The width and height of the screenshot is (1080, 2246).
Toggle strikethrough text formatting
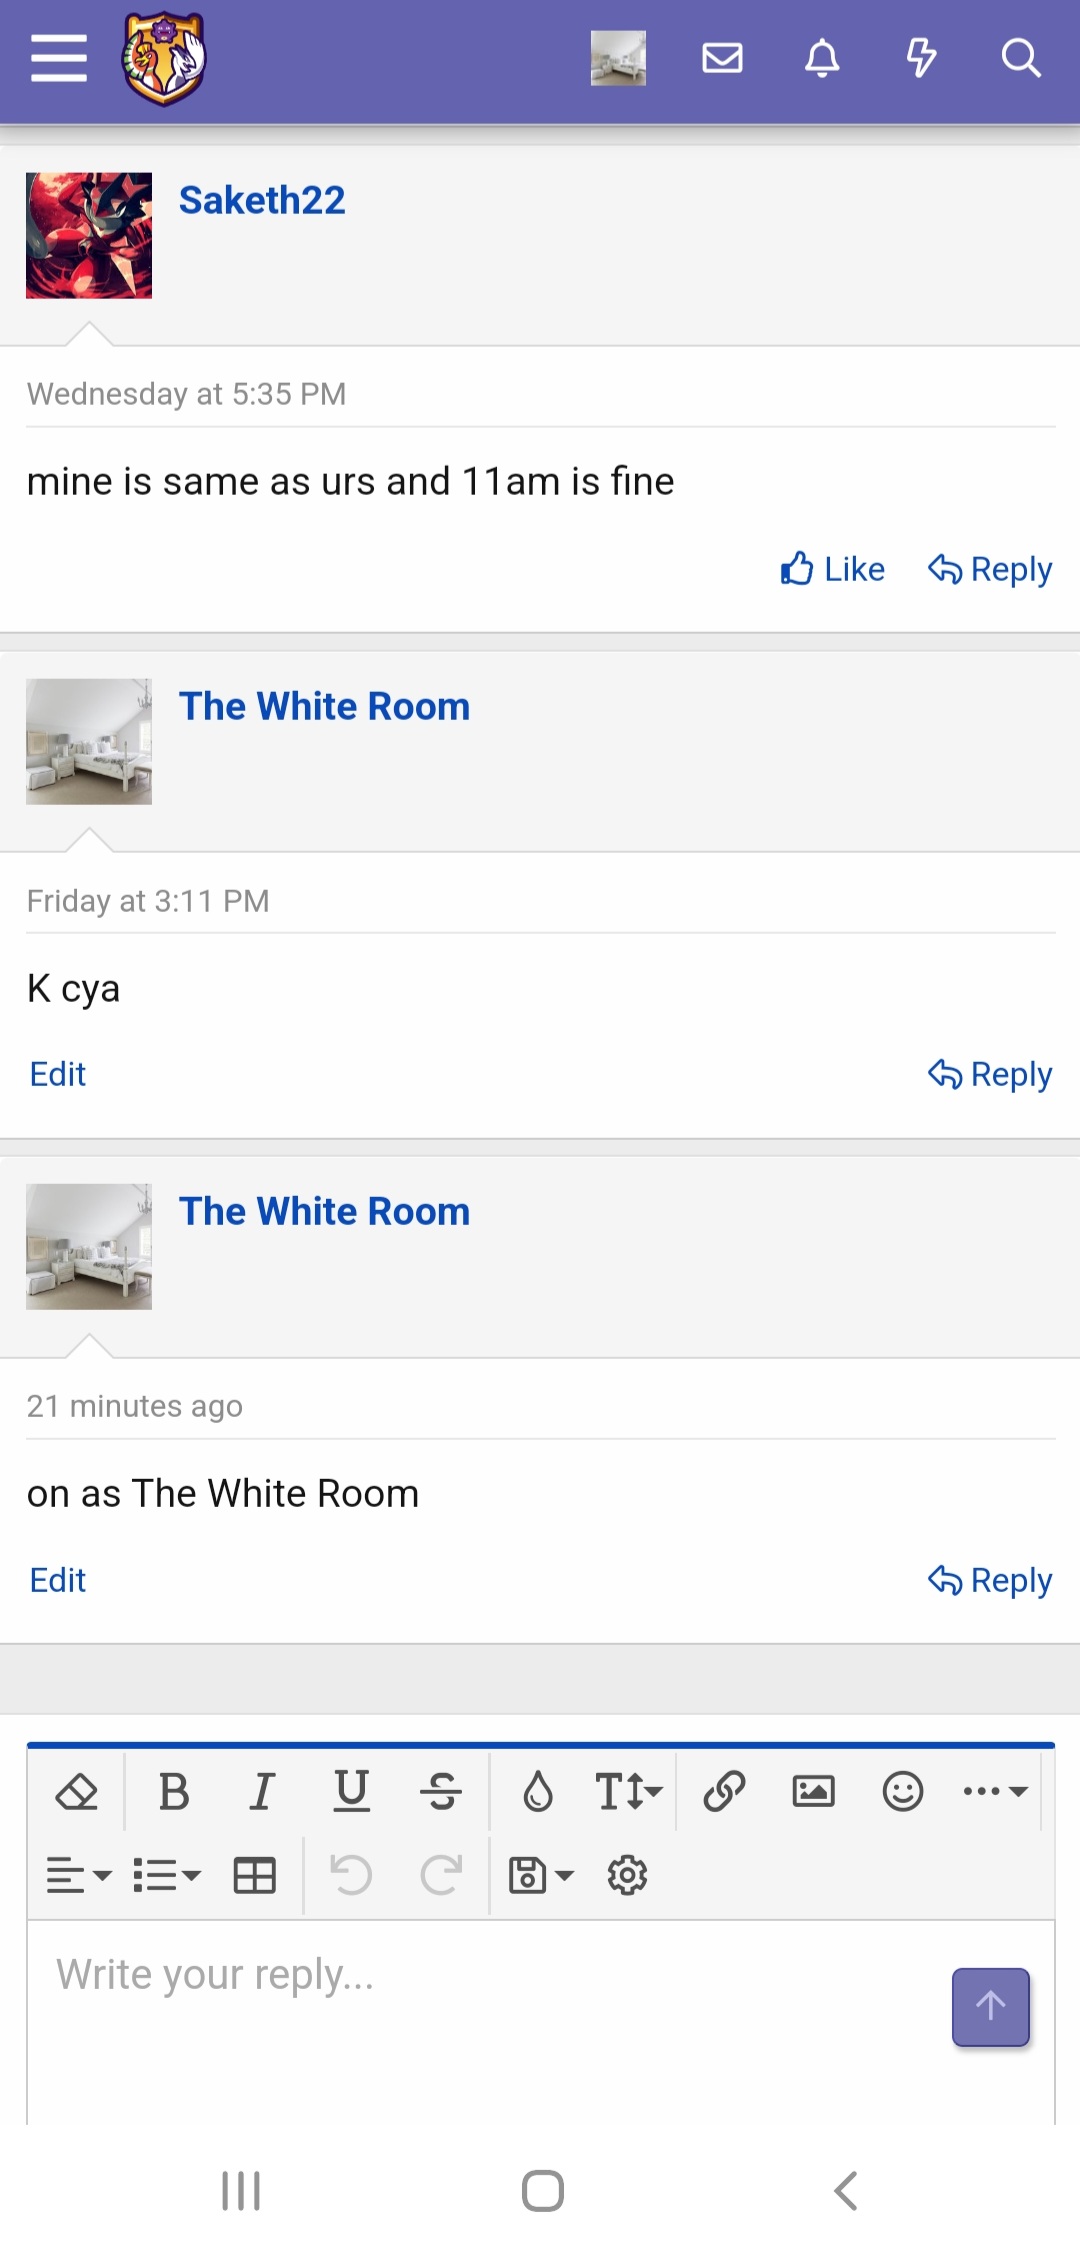coord(440,1792)
